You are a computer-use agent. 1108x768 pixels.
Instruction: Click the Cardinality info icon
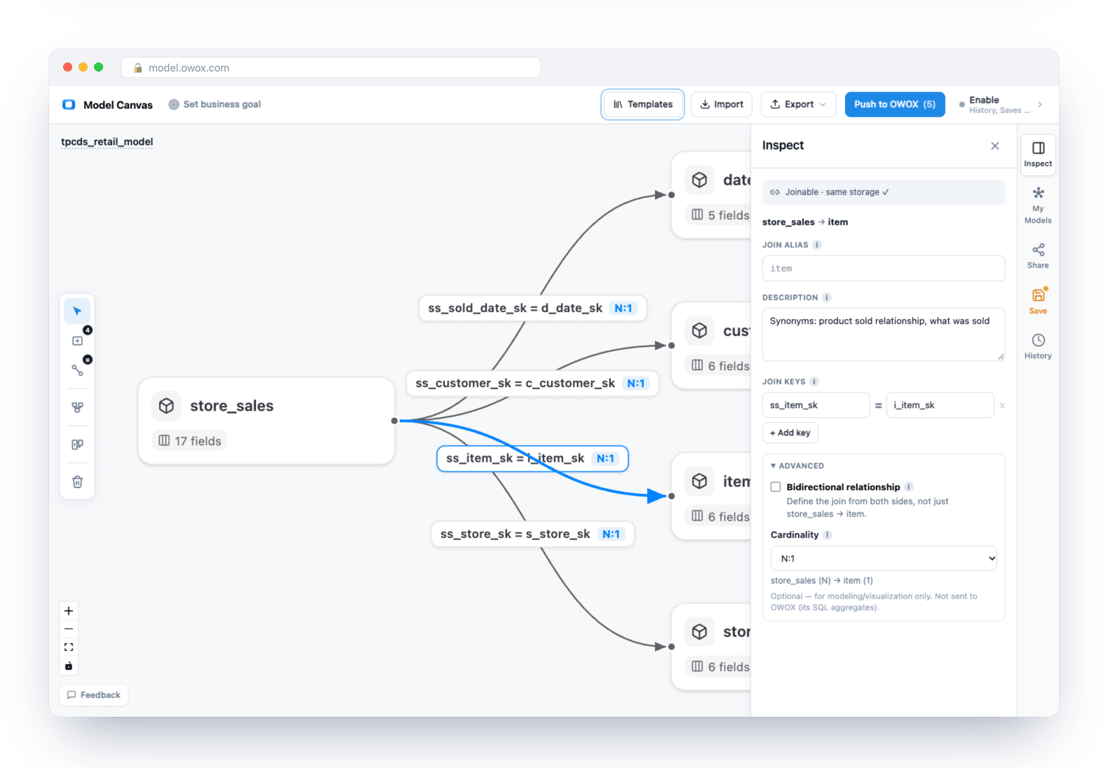[827, 535]
